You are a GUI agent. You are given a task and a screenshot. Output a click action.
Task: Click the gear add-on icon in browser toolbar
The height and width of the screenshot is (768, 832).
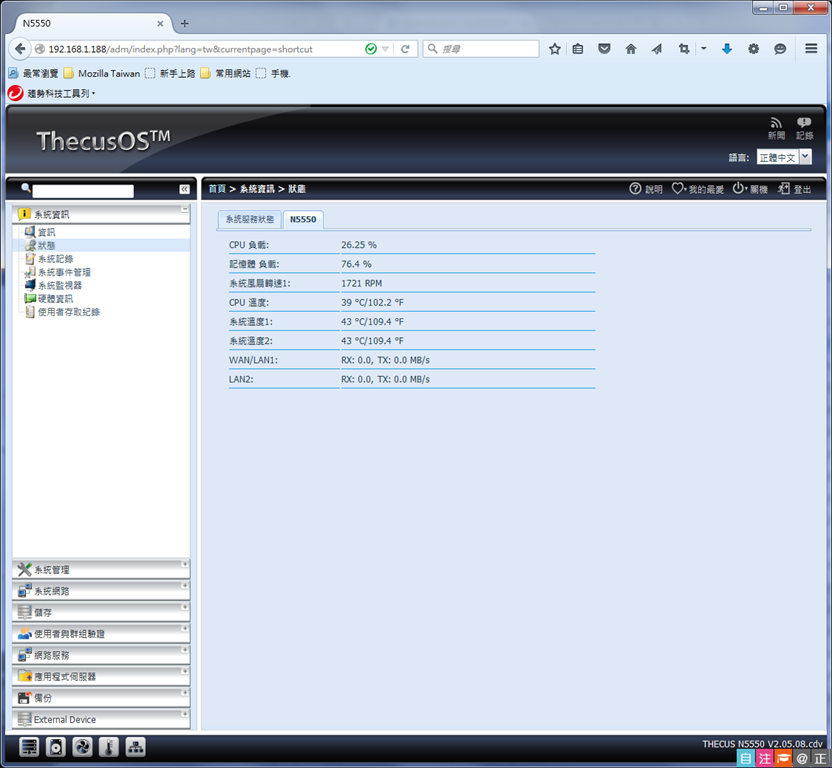pyautogui.click(x=753, y=49)
